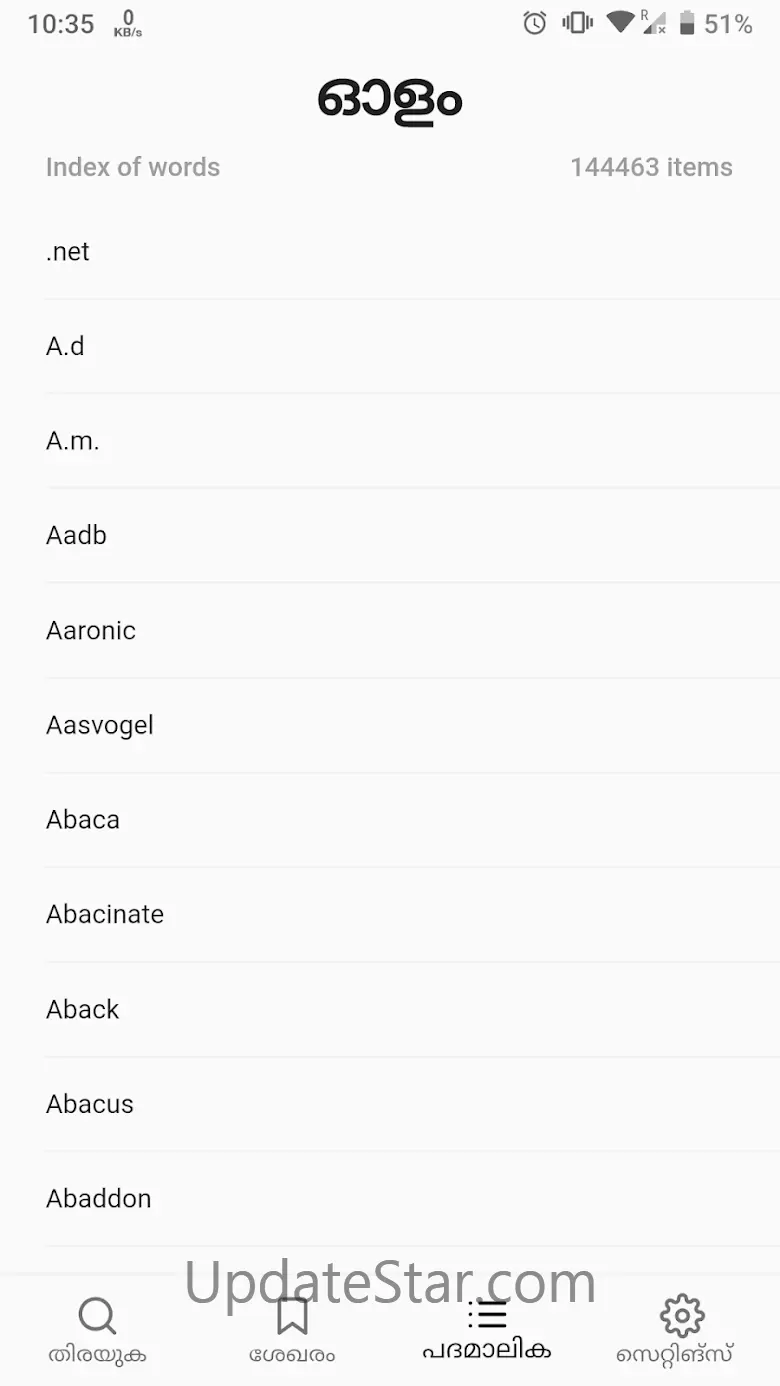
Task: Tap the alarm clock status icon
Action: 535,23
